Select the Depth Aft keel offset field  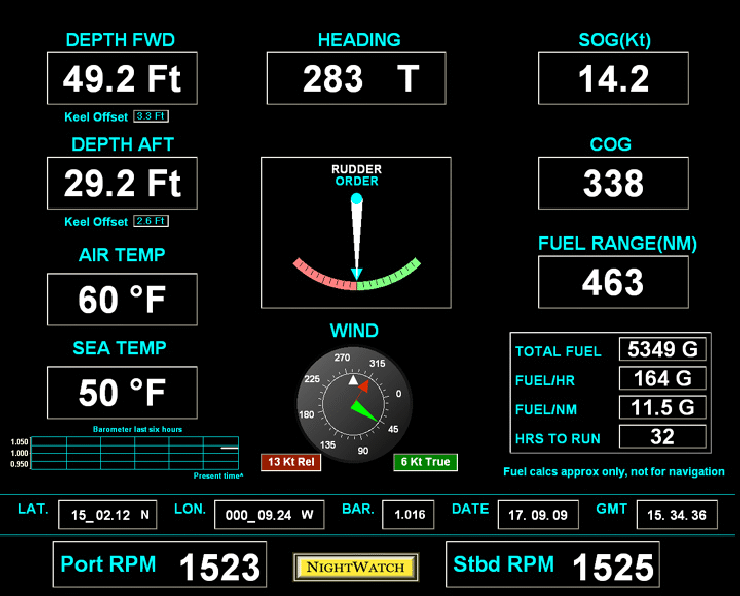tap(152, 221)
